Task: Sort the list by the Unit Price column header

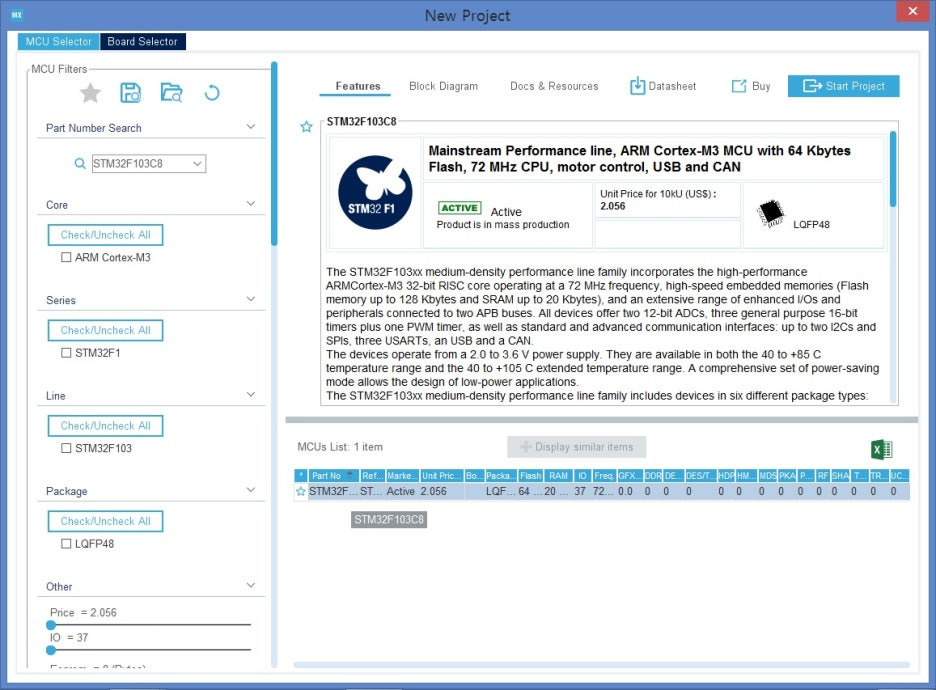Action: point(442,476)
